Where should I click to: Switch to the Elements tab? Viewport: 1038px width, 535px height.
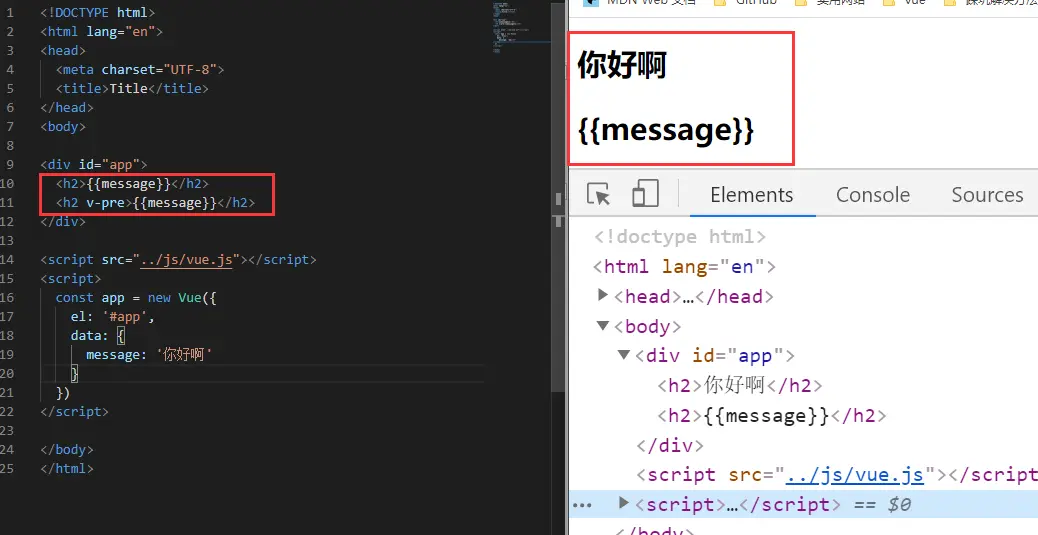click(751, 195)
